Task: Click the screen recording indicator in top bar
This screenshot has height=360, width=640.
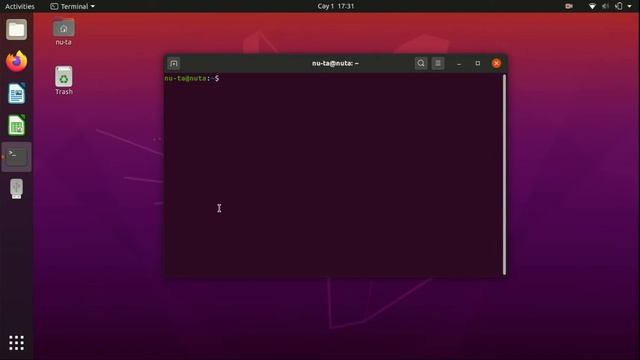Action: [x=569, y=6]
